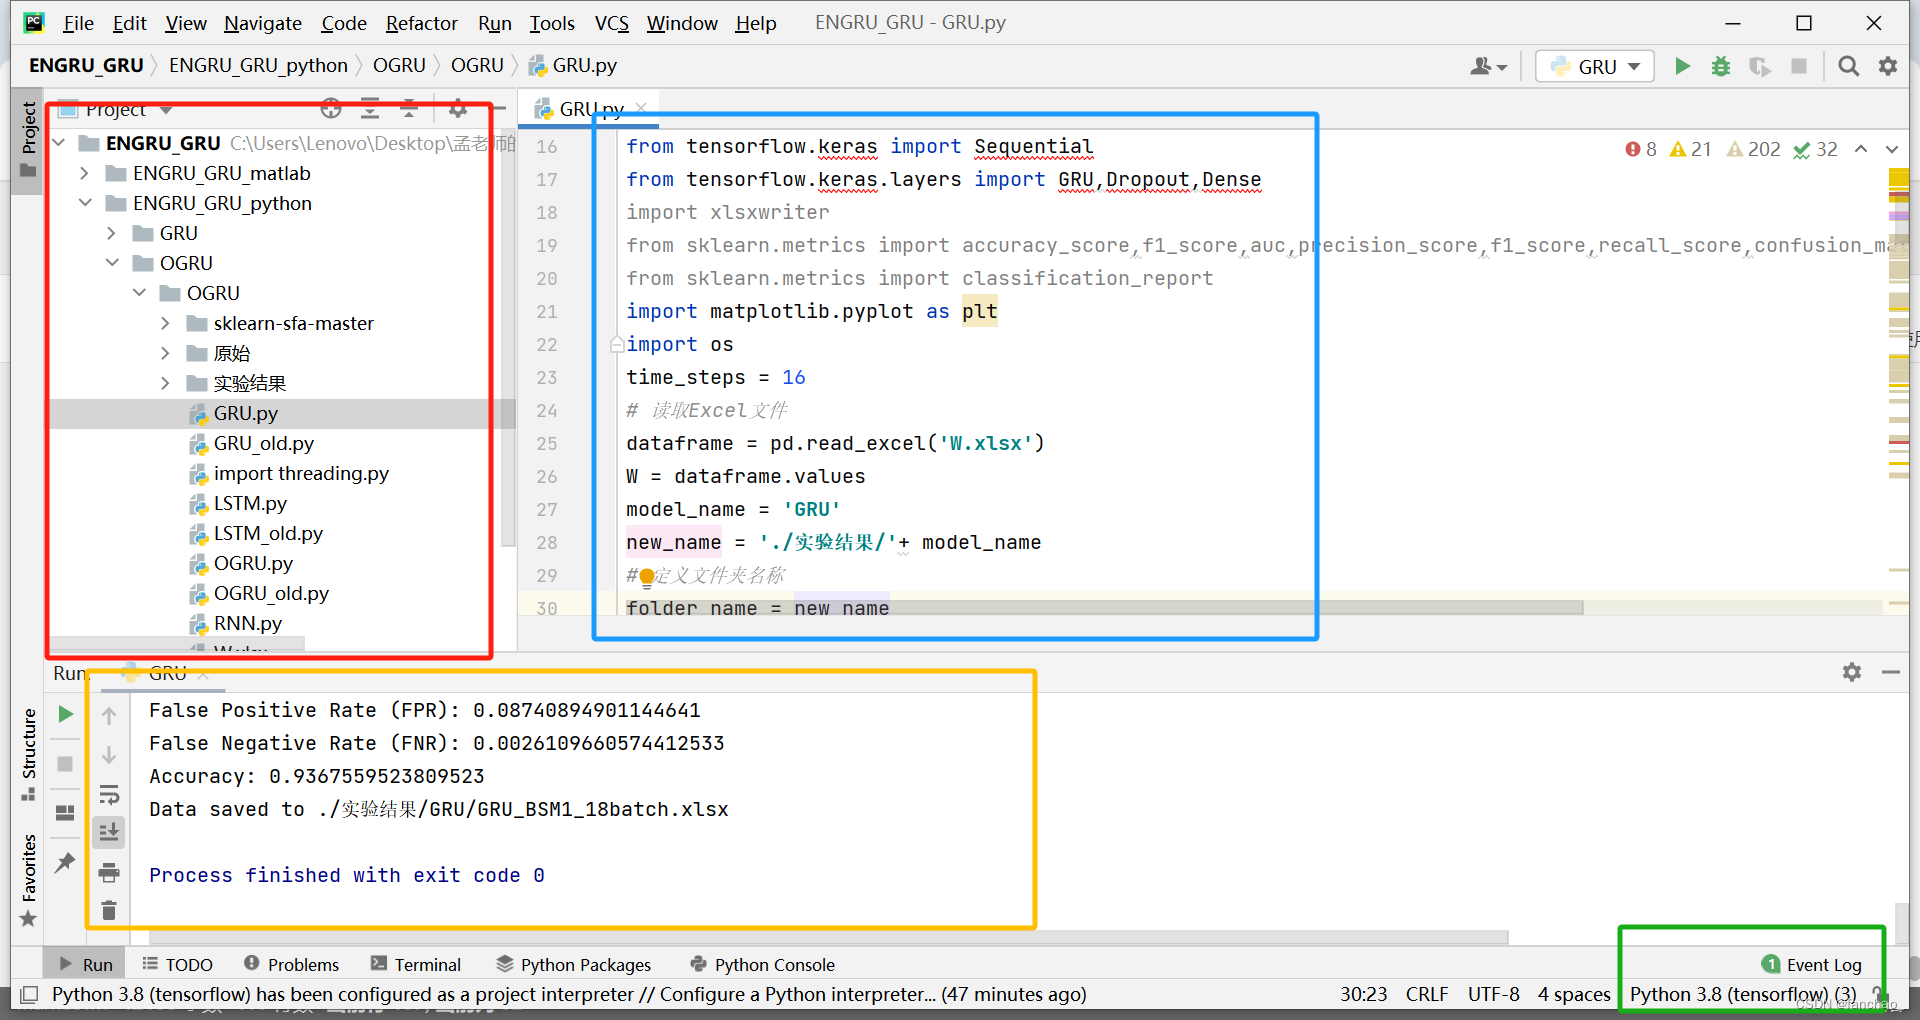1920x1020 pixels.
Task: Click the 8 errors inspection indicator
Action: point(1641,149)
